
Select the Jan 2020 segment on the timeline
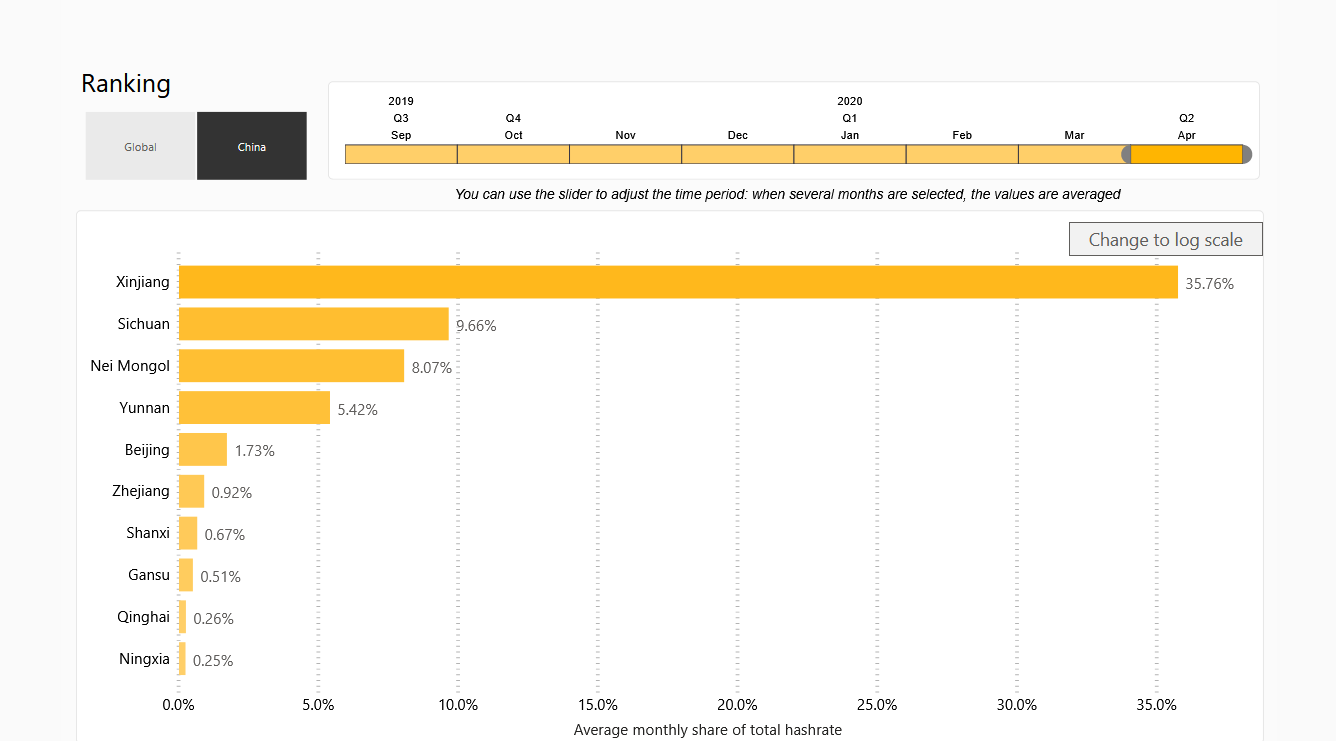point(850,154)
